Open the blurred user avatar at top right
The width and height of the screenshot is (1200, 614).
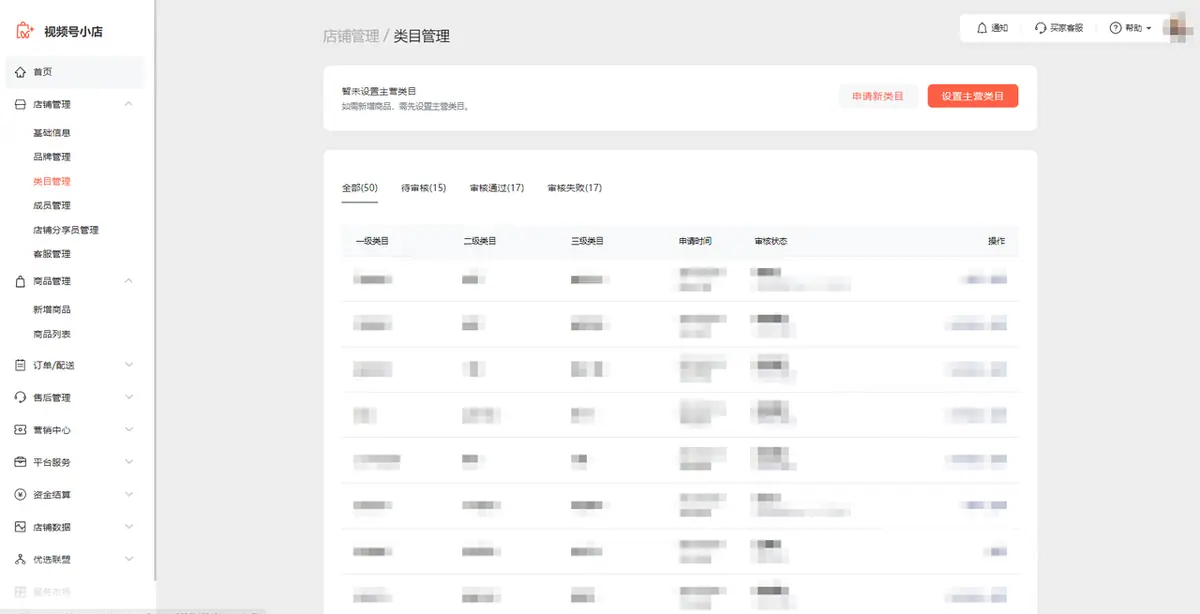(x=1177, y=28)
